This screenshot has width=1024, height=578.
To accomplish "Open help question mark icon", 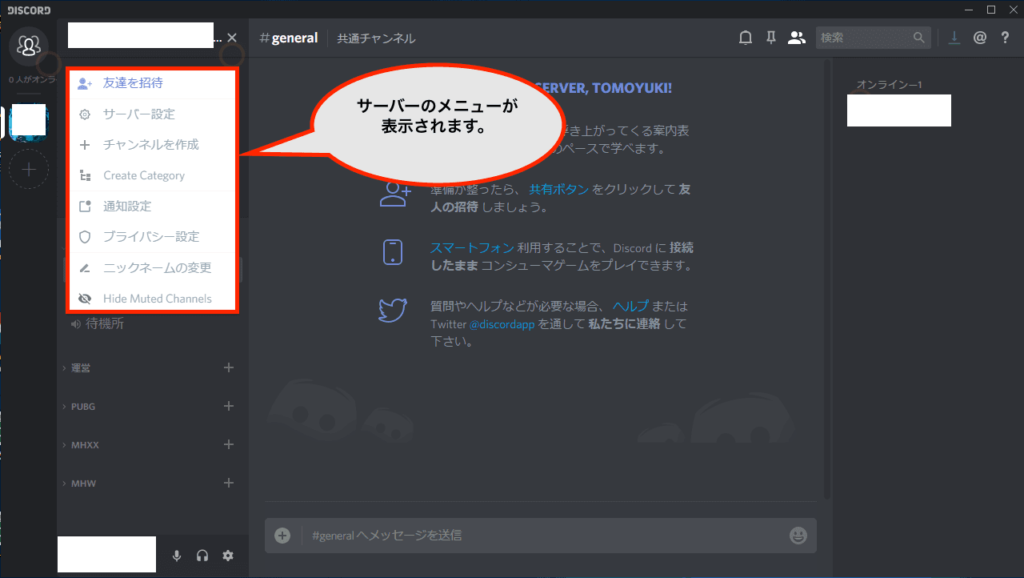I will (x=1005, y=38).
